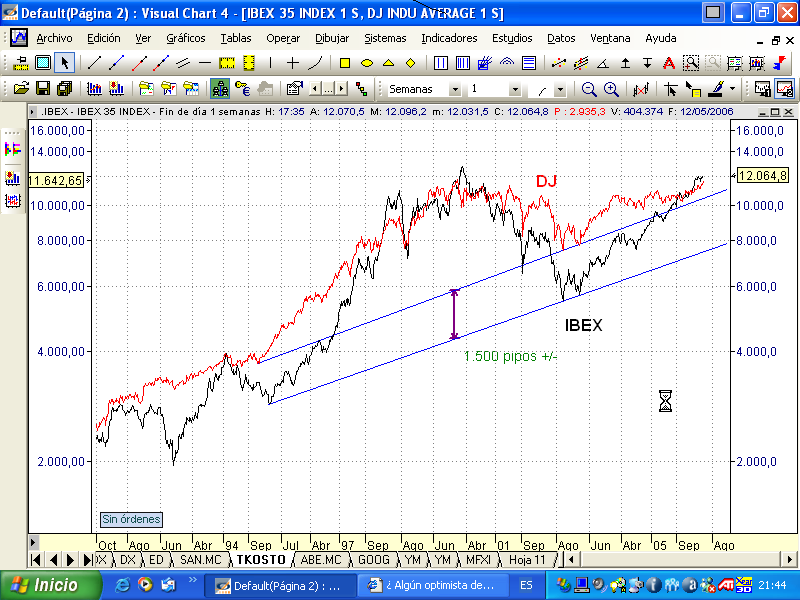The height and width of the screenshot is (600, 800).
Task: Select the yellow diamond shape tool
Action: click(411, 63)
